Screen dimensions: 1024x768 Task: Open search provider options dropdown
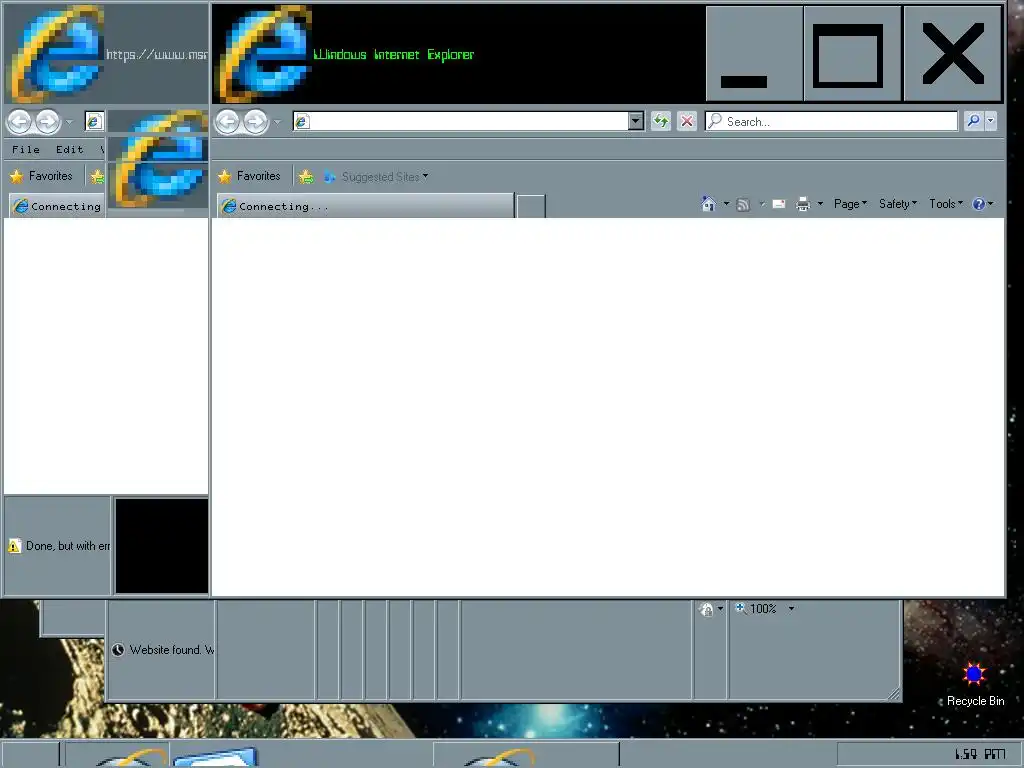coord(991,121)
